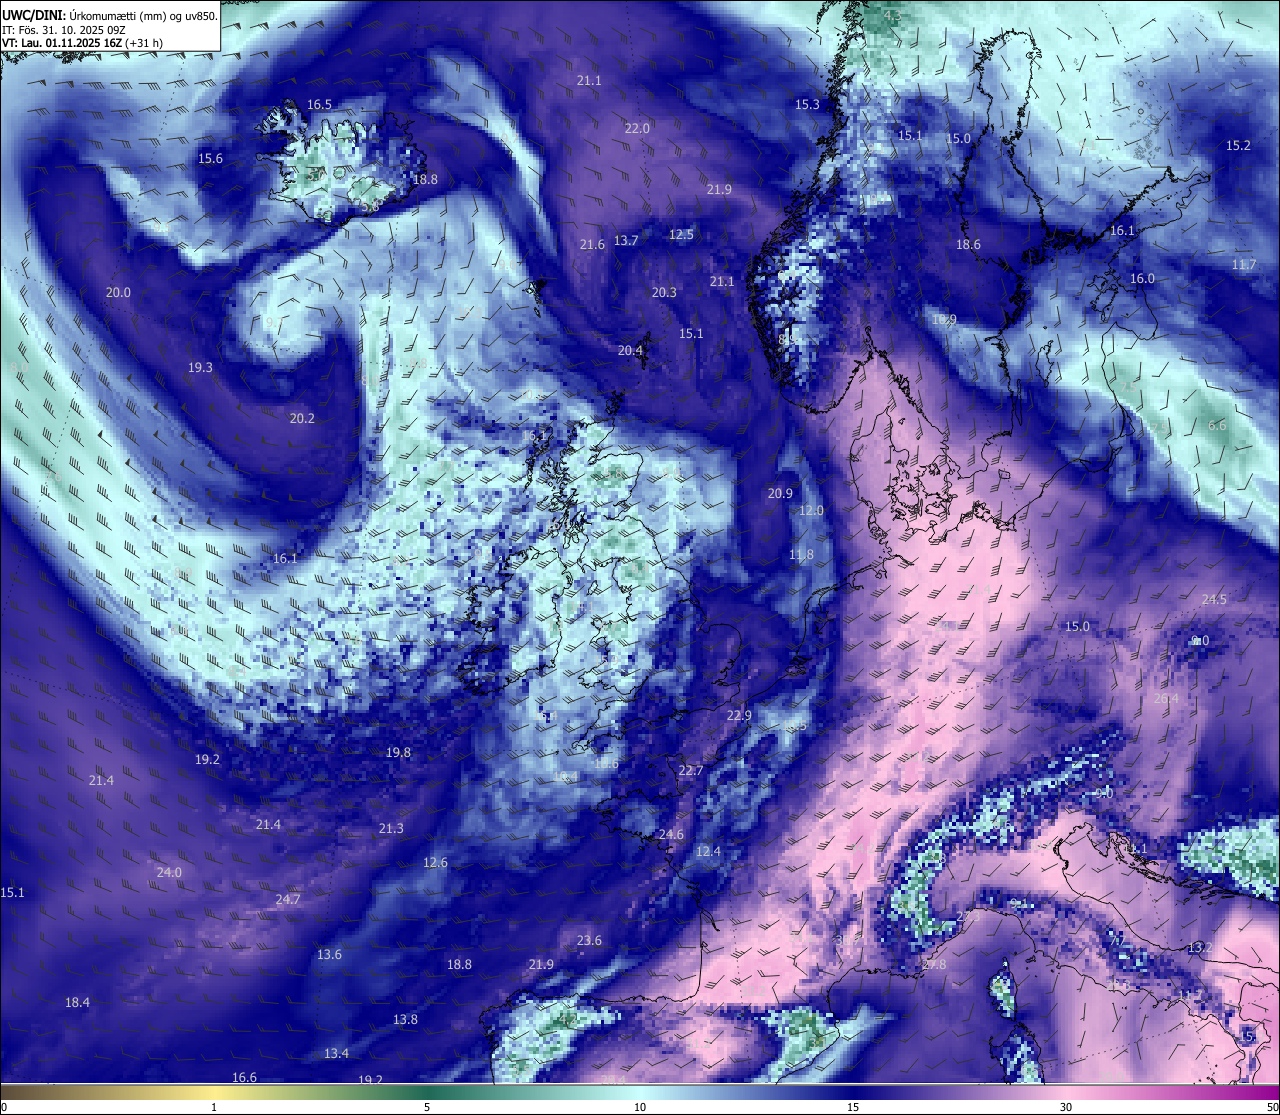Image resolution: width=1280 pixels, height=1115 pixels.
Task: Click the 18.4 value on the map
Action: click(x=77, y=1003)
